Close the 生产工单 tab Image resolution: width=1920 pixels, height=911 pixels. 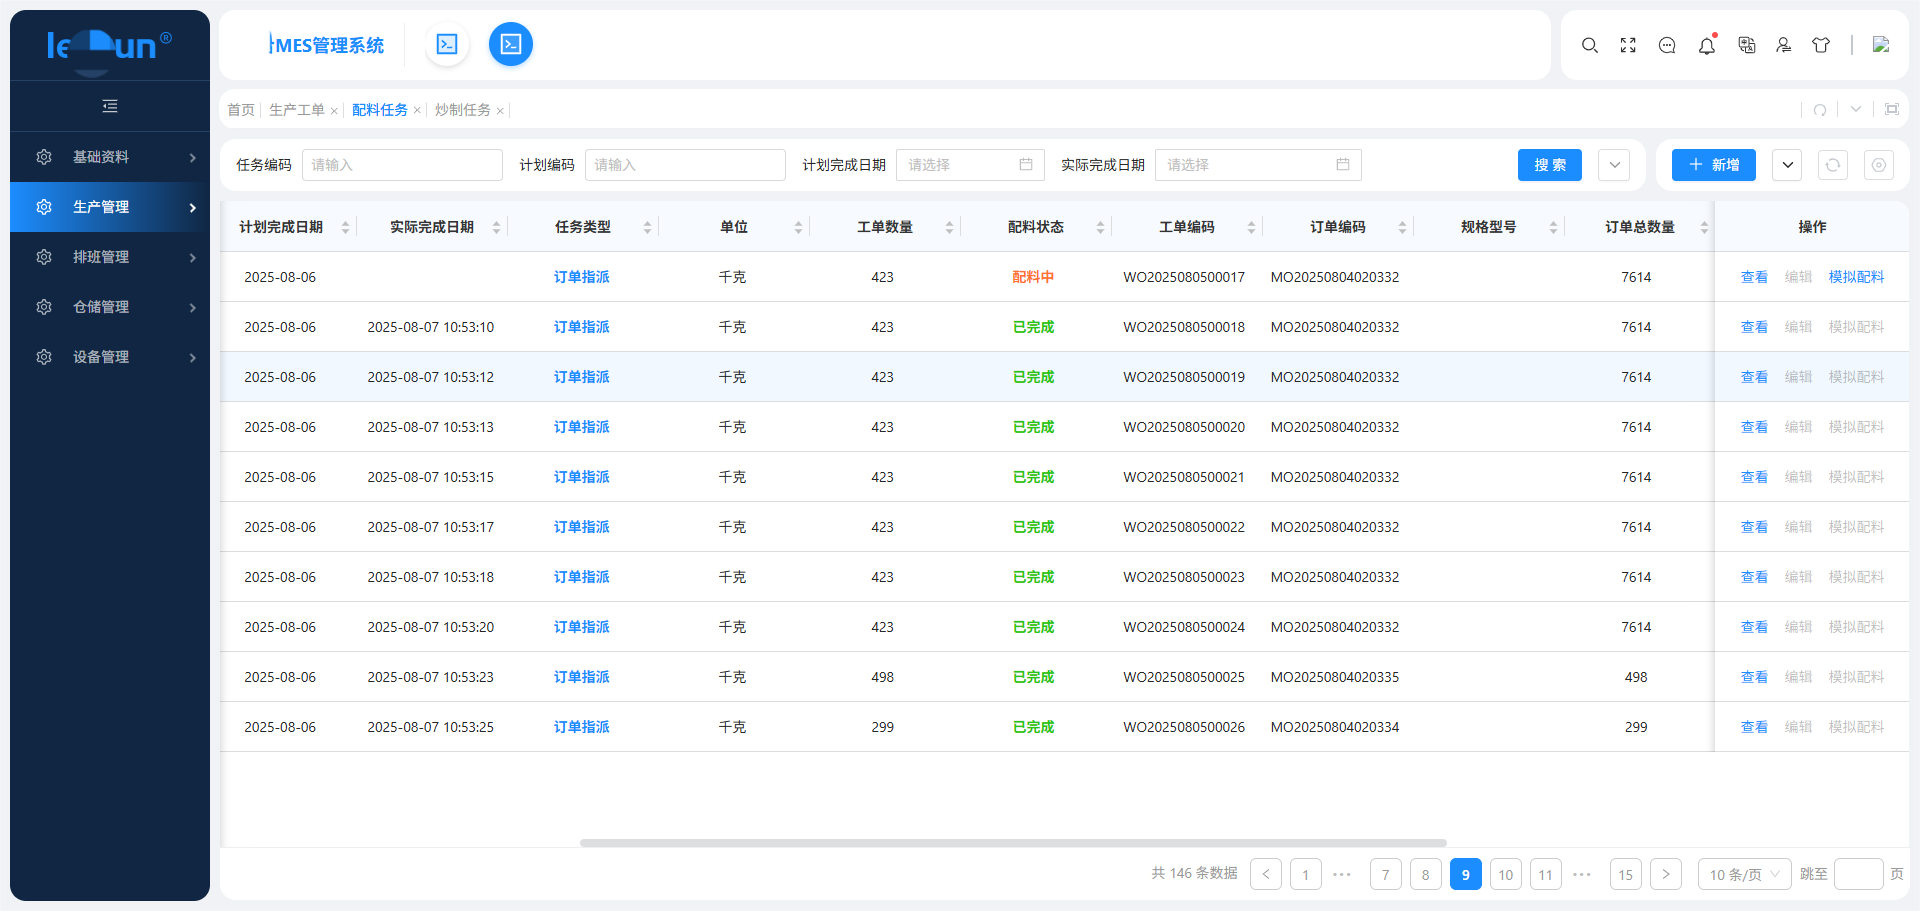(334, 110)
